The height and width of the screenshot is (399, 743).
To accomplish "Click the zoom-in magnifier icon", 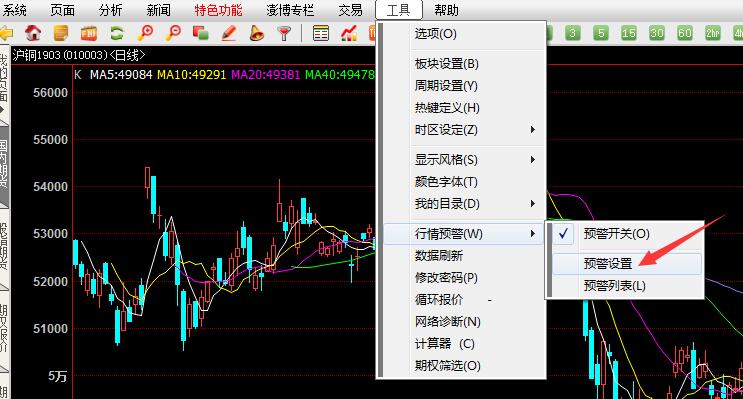I will pos(145,33).
